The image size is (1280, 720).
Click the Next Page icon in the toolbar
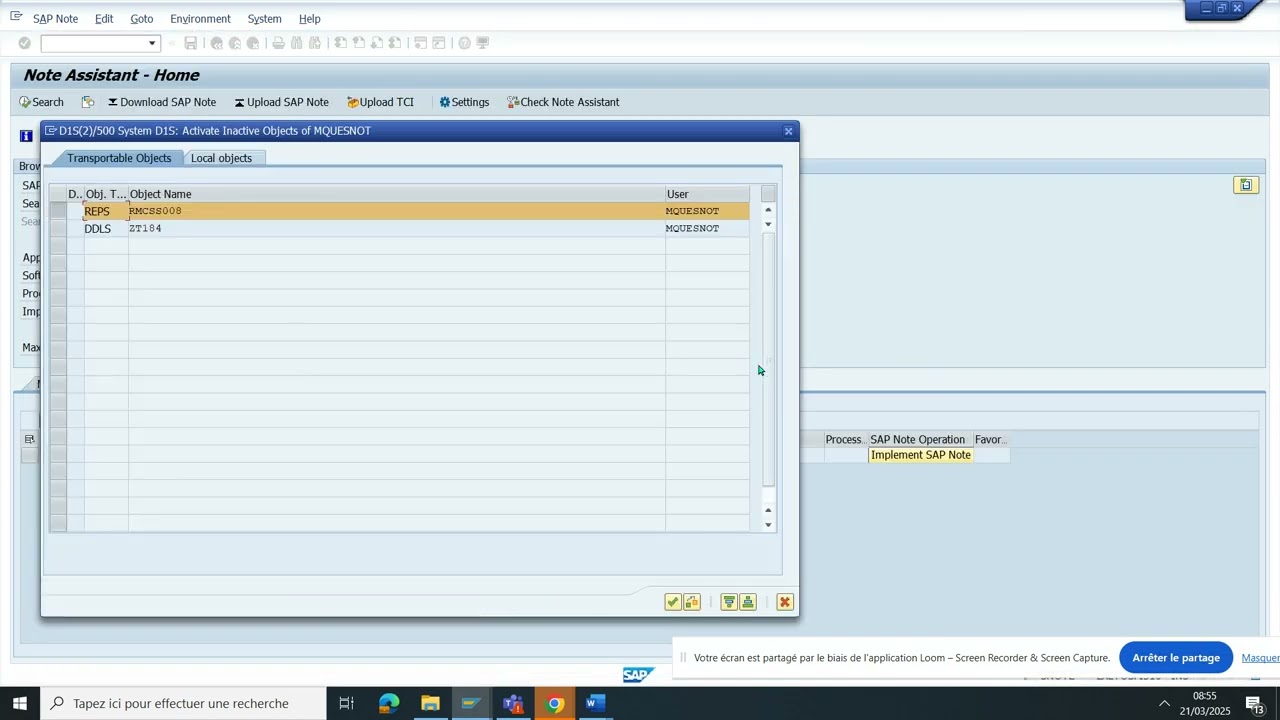[377, 43]
